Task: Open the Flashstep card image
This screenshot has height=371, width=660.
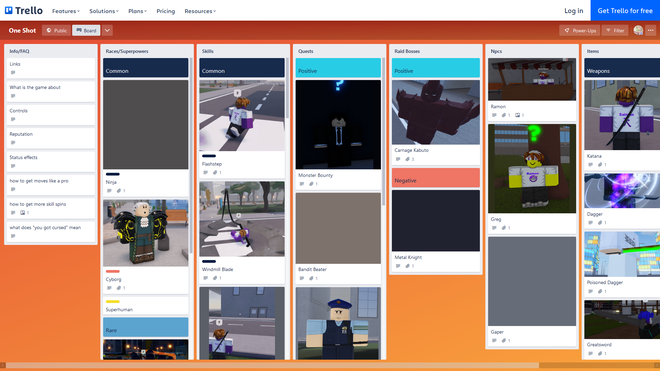Action: (242, 115)
